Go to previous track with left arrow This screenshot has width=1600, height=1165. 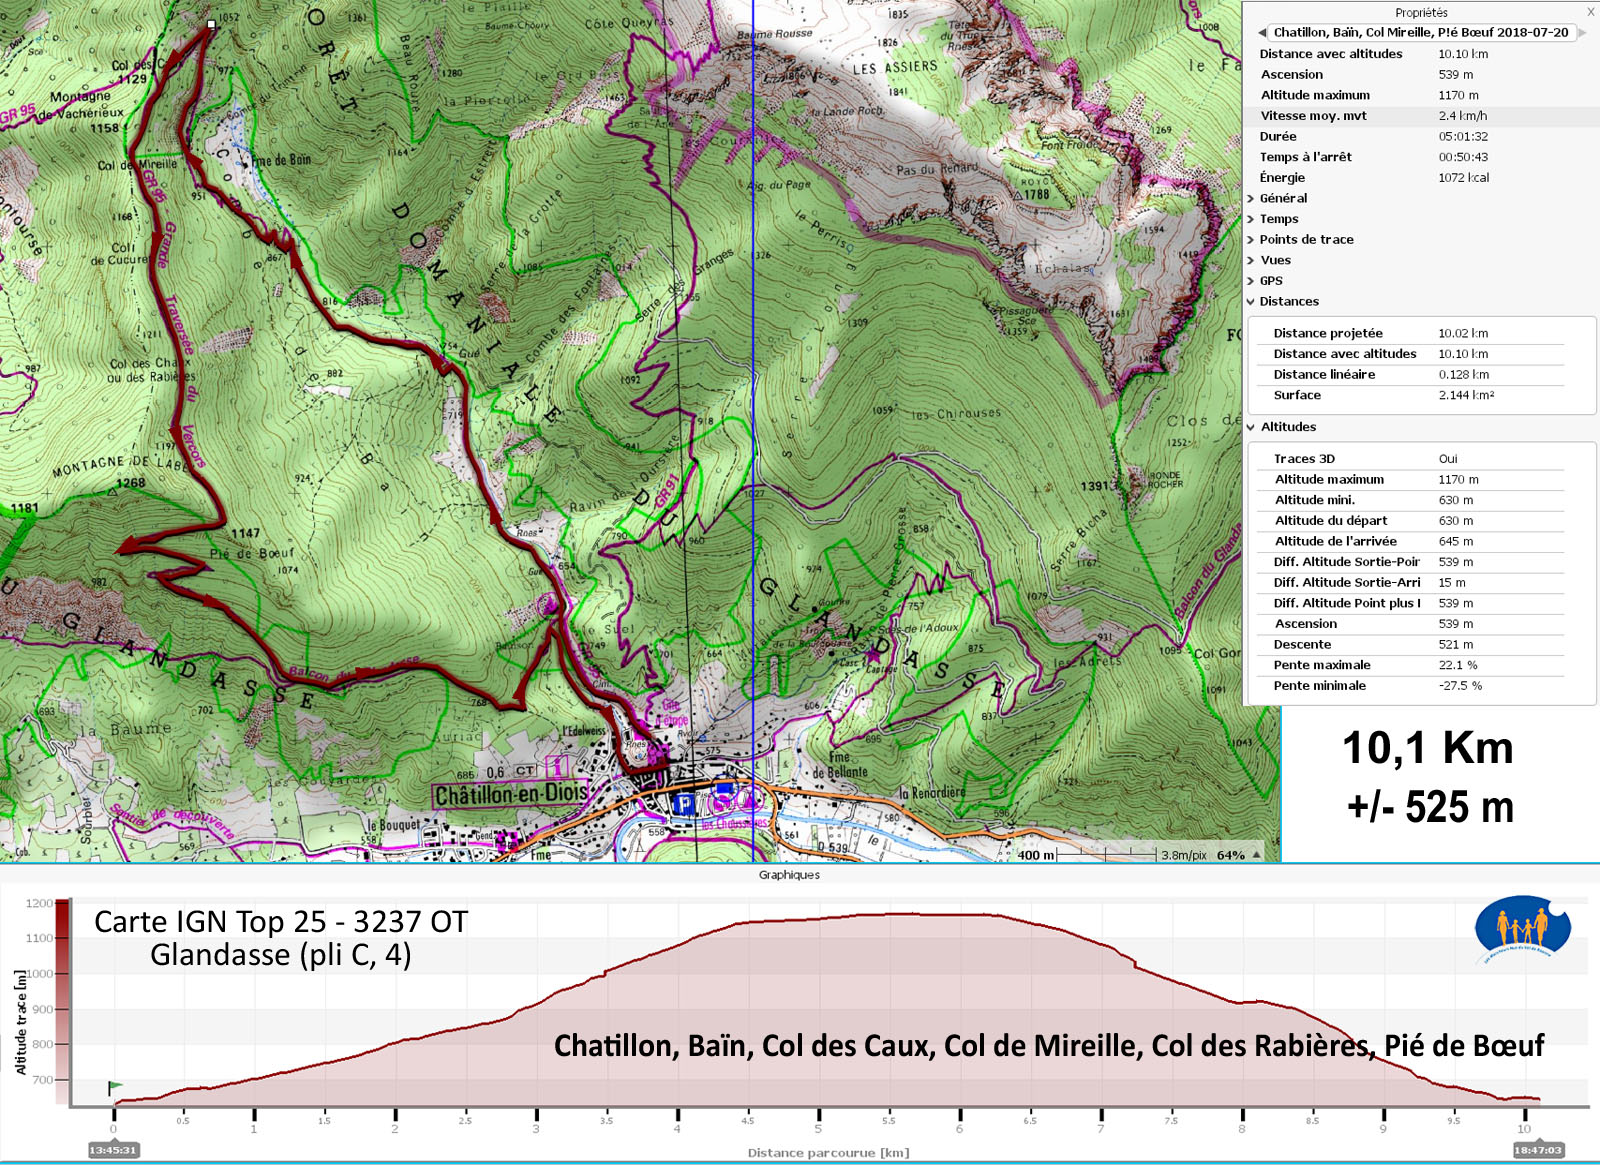point(1262,33)
